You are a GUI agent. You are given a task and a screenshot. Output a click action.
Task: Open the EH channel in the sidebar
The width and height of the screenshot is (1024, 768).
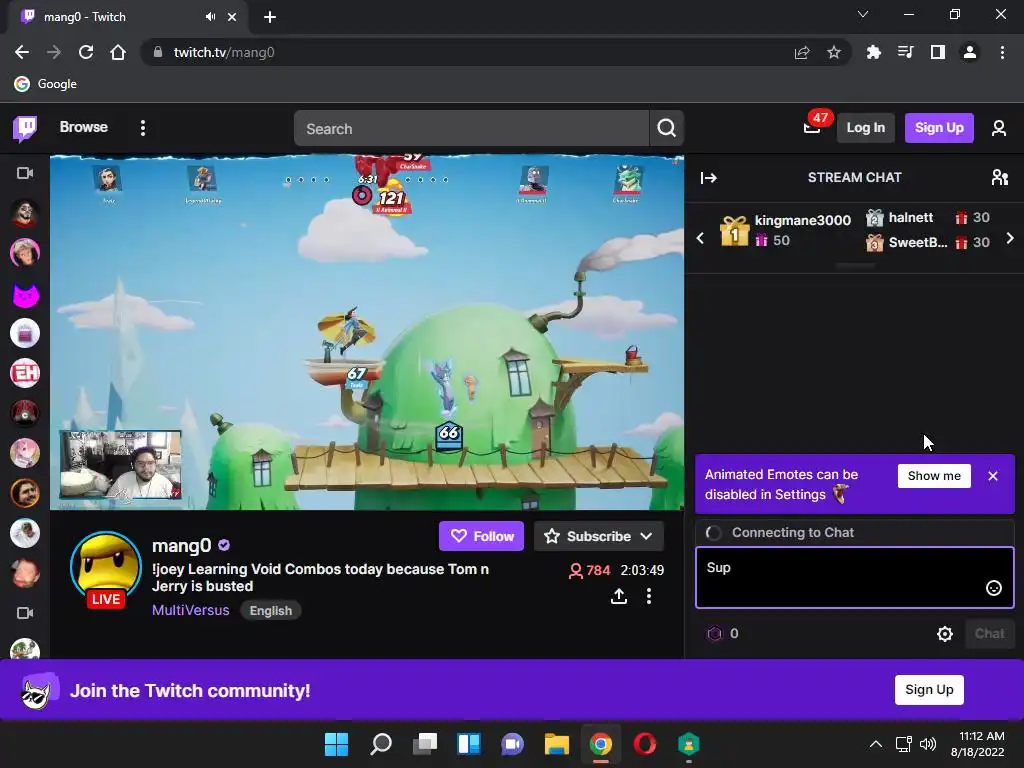[x=25, y=373]
